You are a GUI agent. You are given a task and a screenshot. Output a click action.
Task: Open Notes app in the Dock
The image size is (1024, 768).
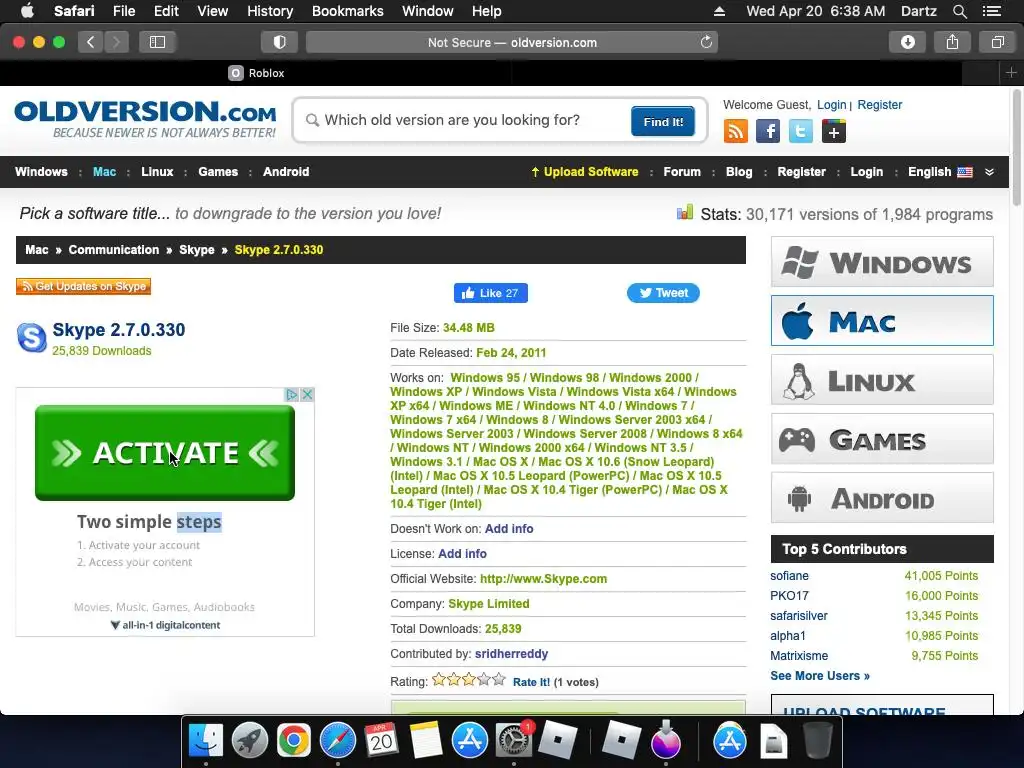[426, 741]
